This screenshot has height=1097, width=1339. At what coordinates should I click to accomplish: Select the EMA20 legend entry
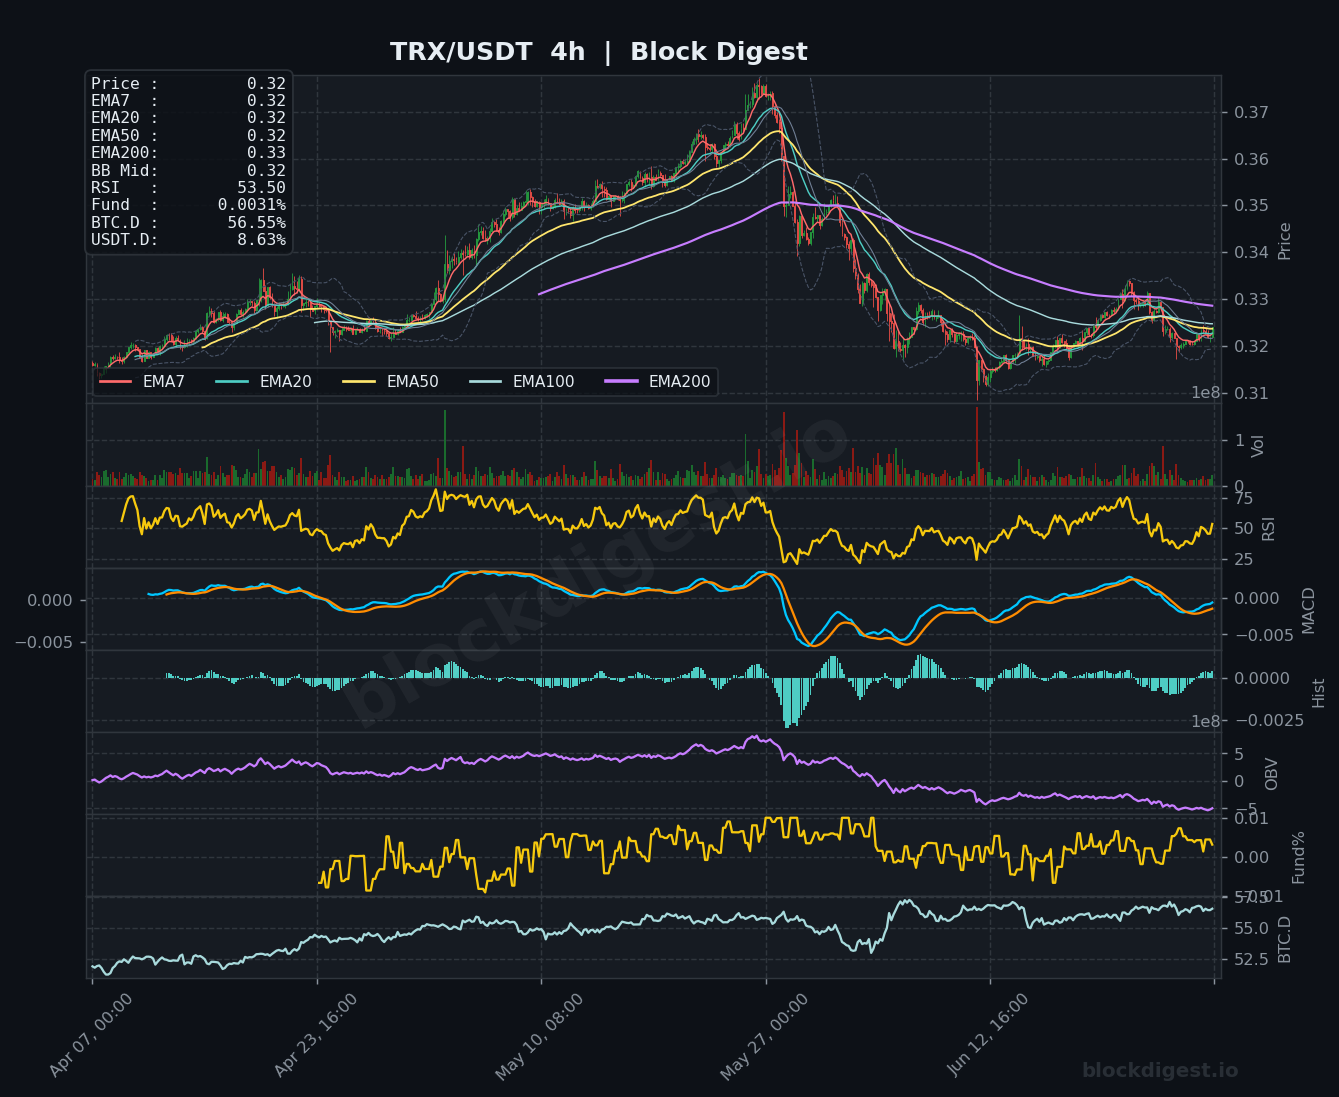263,381
